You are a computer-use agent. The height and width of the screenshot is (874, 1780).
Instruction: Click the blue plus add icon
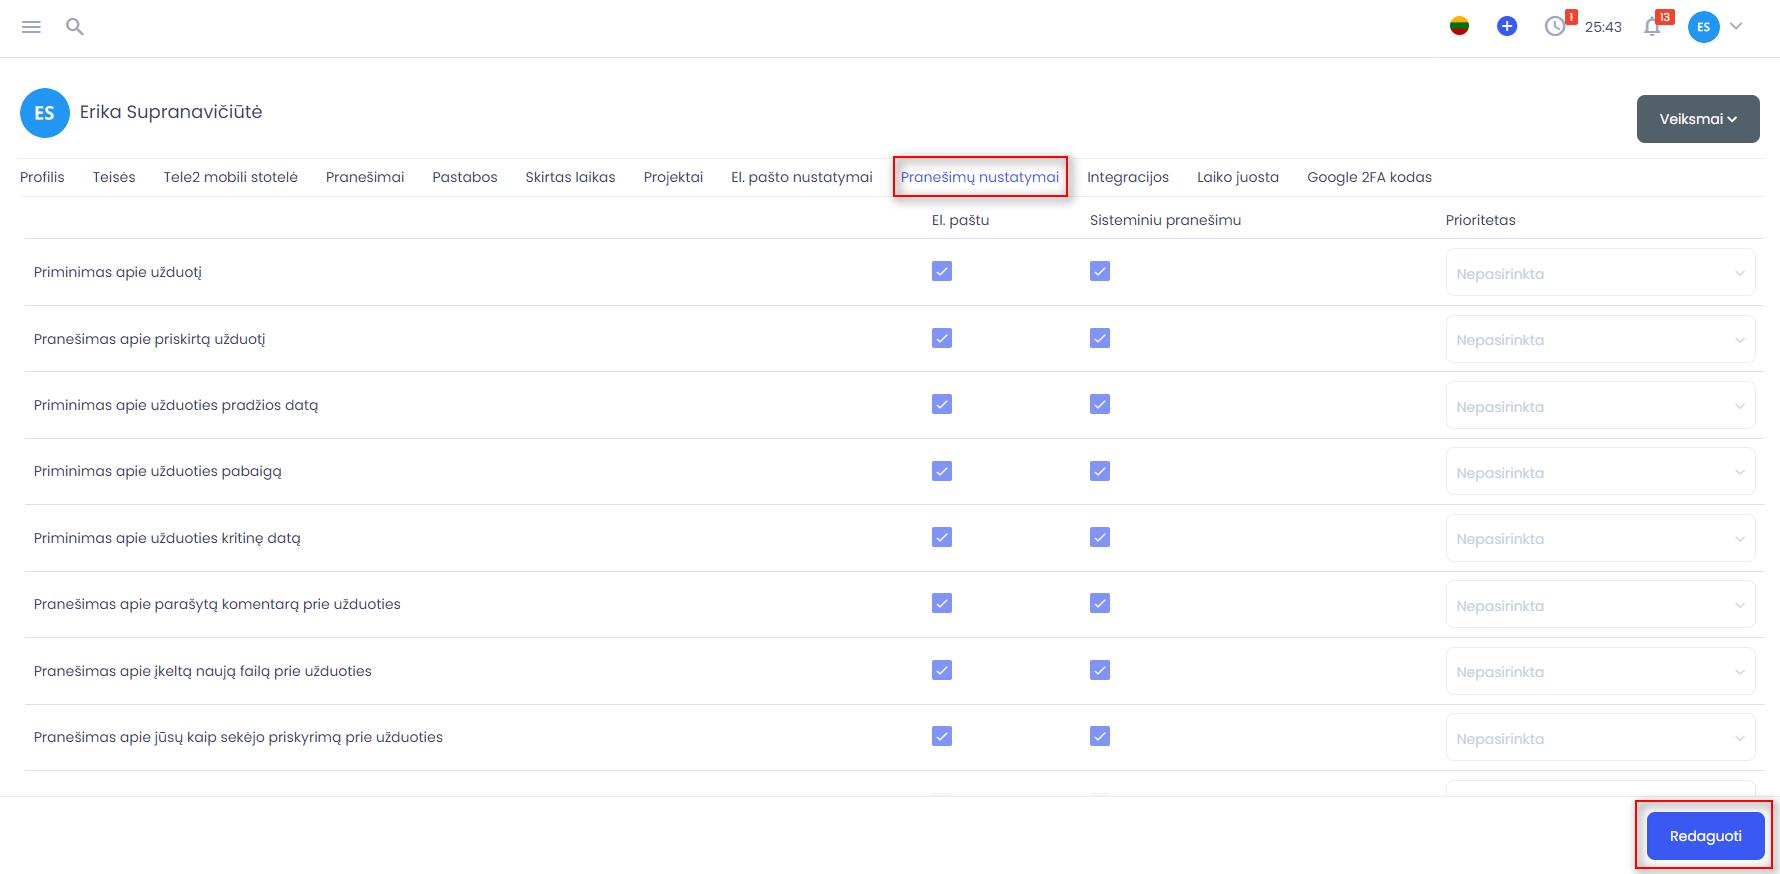click(1507, 27)
